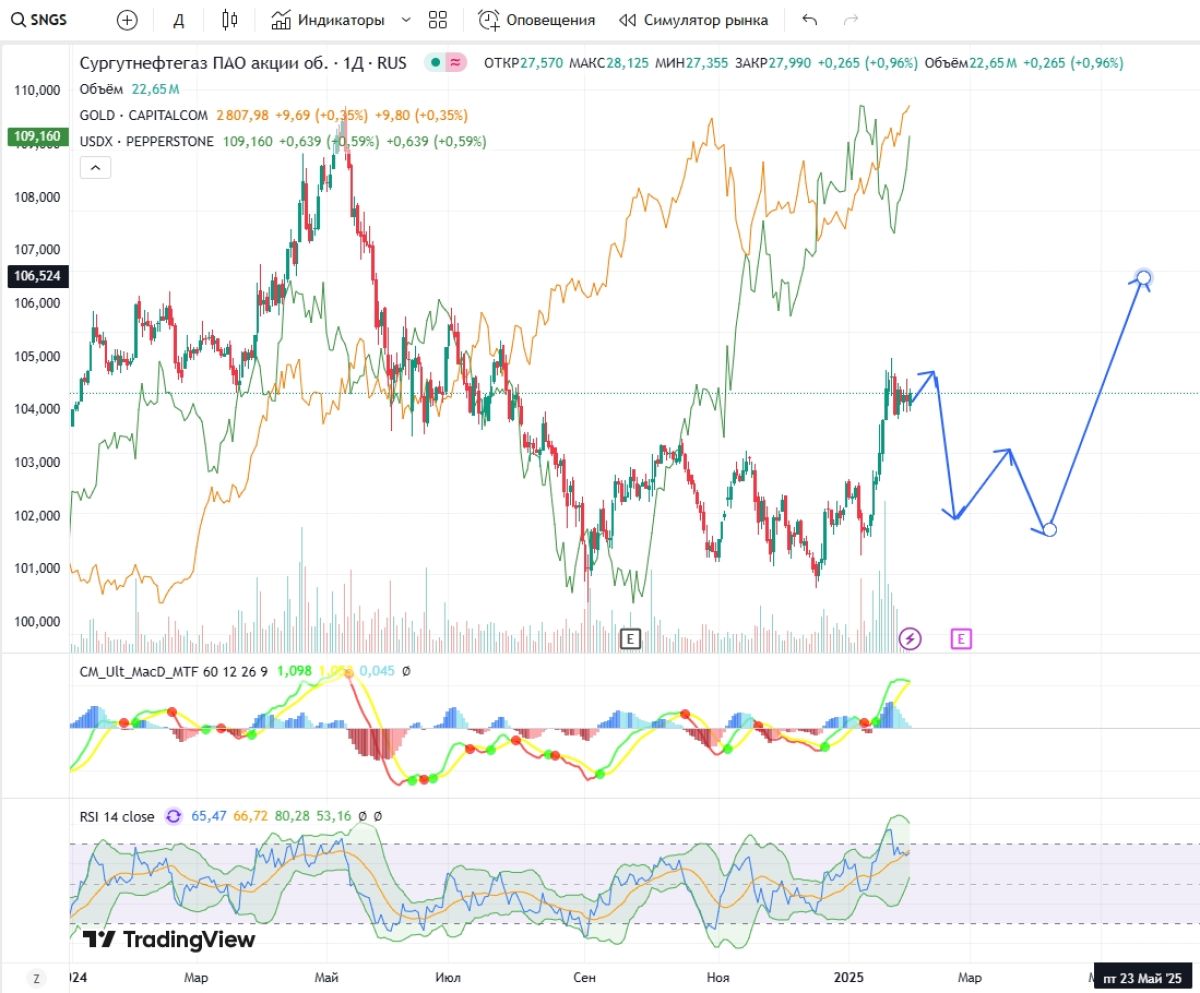Image resolution: width=1200 pixels, height=993 pixels.
Task: Select the Объём volume legend label
Action: tap(103, 89)
